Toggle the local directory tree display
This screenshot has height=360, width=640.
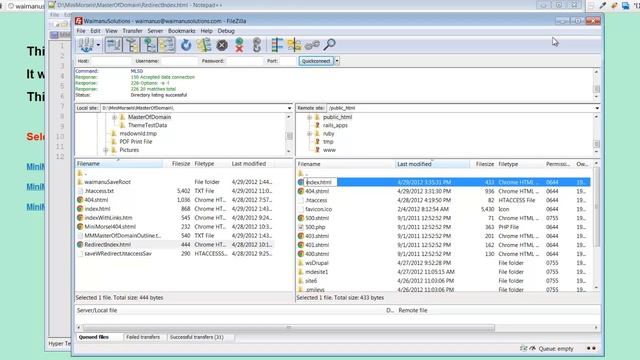tap(131, 45)
